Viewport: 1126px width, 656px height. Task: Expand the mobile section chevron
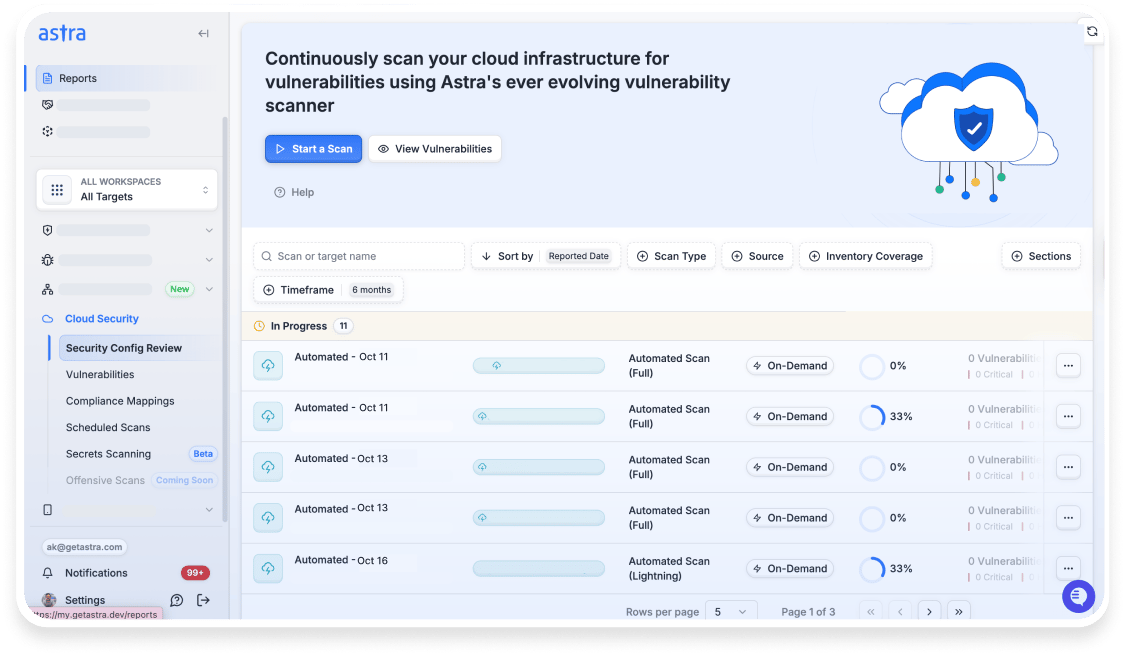click(x=209, y=510)
